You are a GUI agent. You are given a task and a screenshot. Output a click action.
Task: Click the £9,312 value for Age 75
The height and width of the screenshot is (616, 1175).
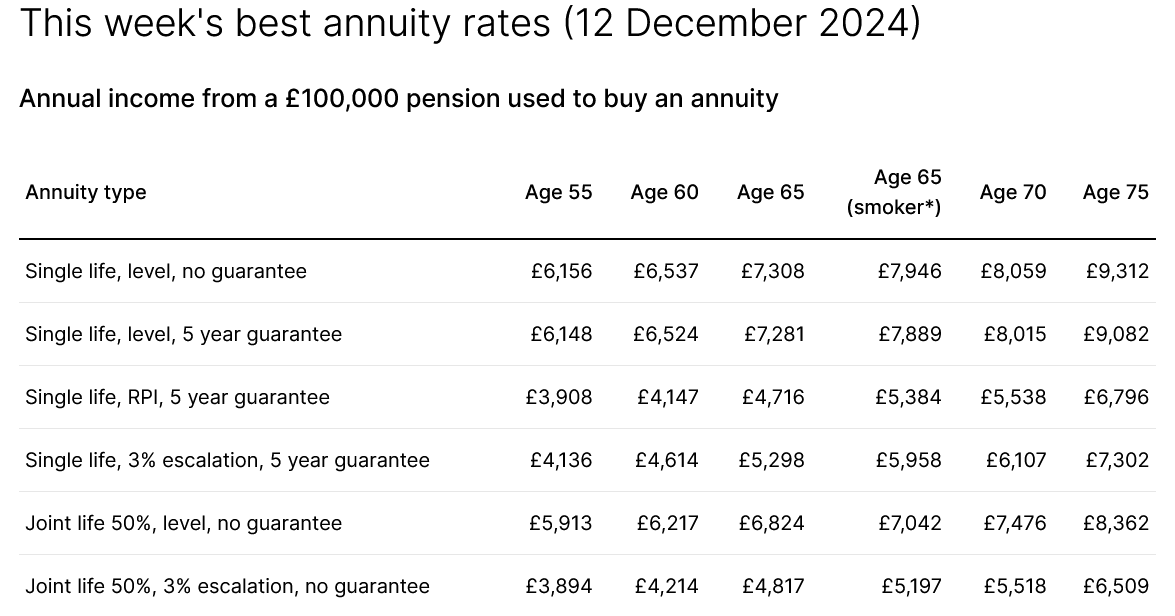1117,271
